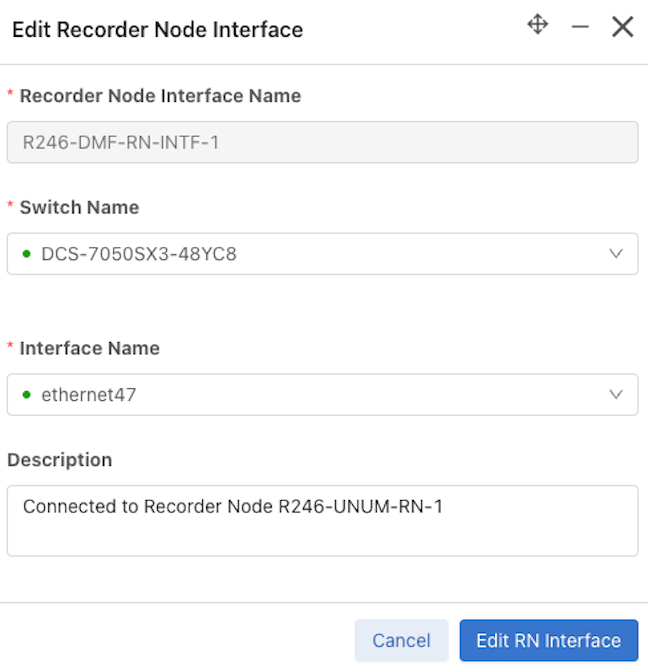Click the Description label

pyautogui.click(x=60, y=460)
